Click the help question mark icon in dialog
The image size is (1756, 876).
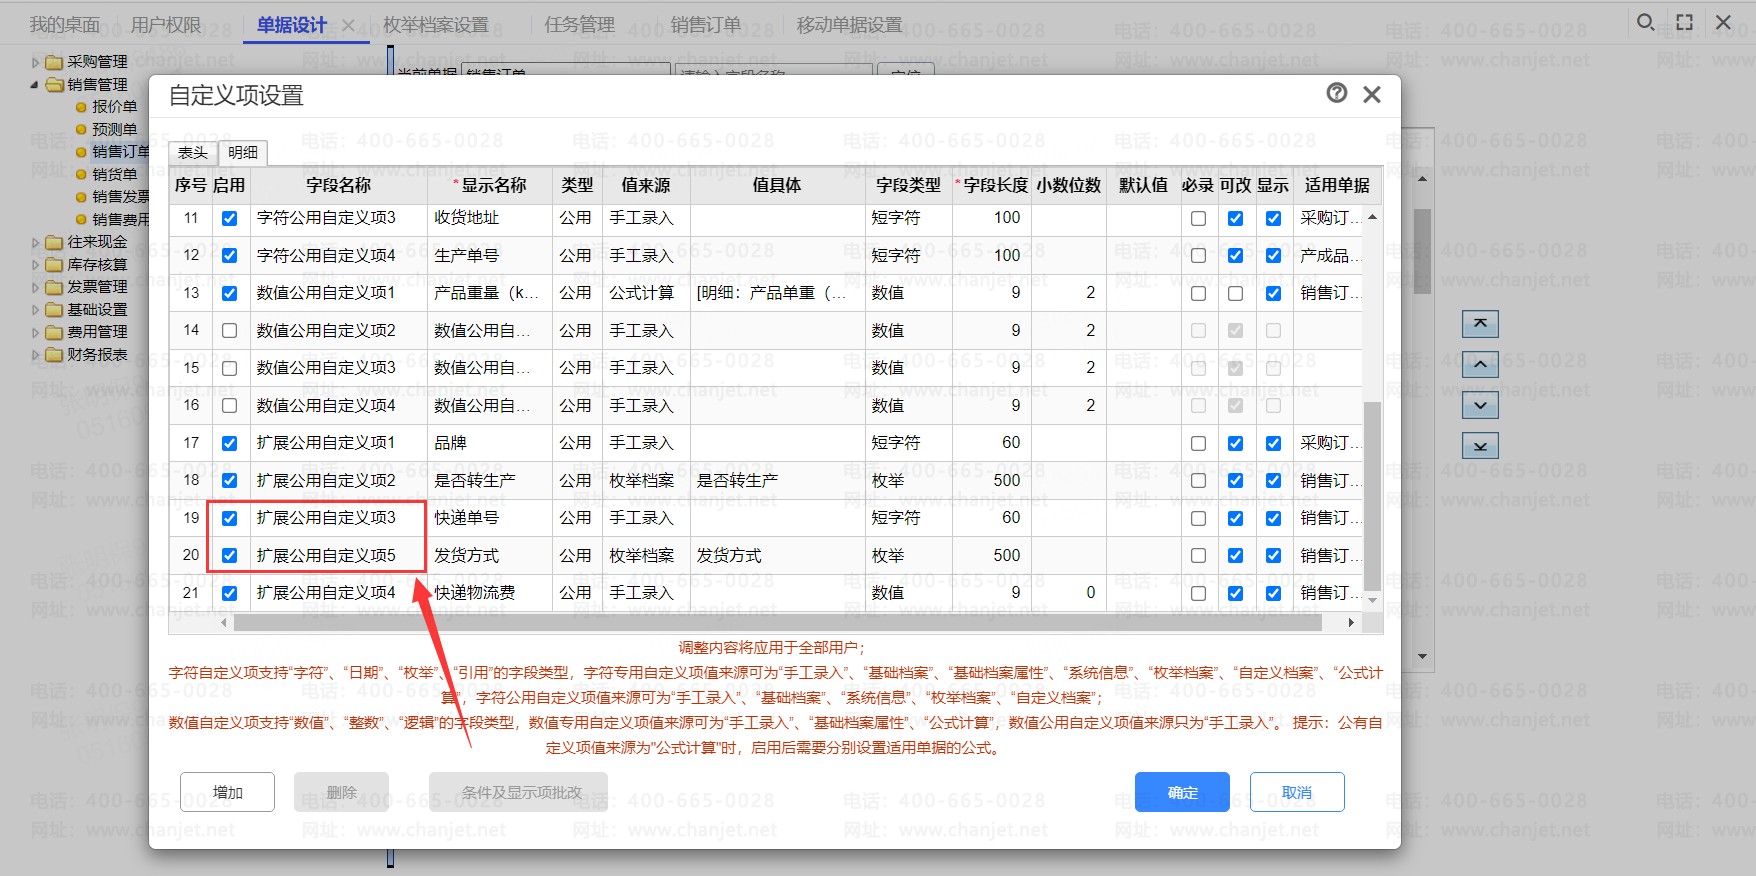tap(1336, 93)
